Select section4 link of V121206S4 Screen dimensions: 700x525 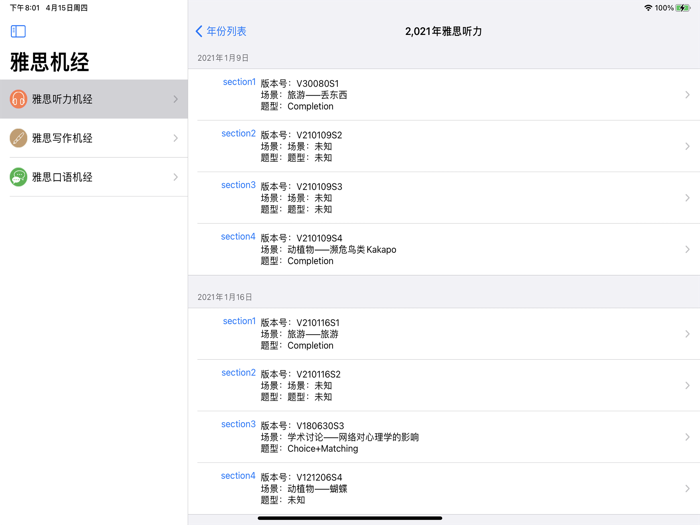click(x=238, y=476)
